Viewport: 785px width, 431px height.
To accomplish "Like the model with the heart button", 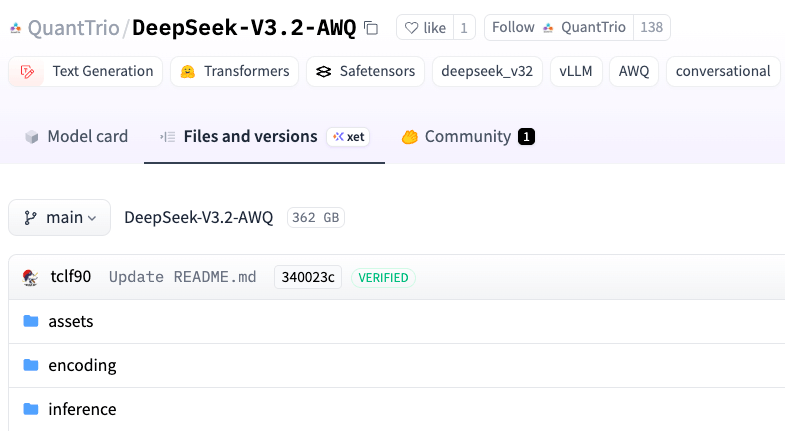I will pyautogui.click(x=425, y=28).
